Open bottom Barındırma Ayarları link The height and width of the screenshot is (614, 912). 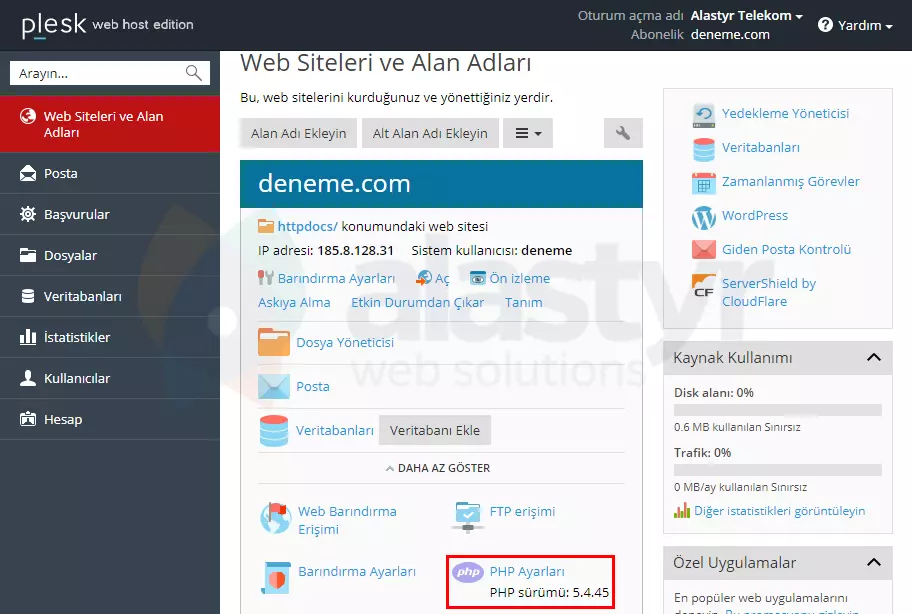click(x=357, y=572)
